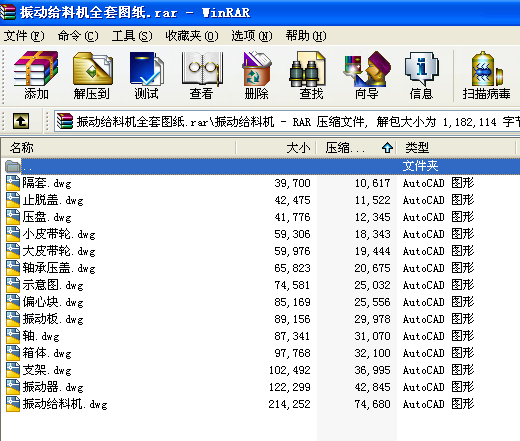Click packed size 31,070
The height and width of the screenshot is (441, 520).
click(372, 336)
